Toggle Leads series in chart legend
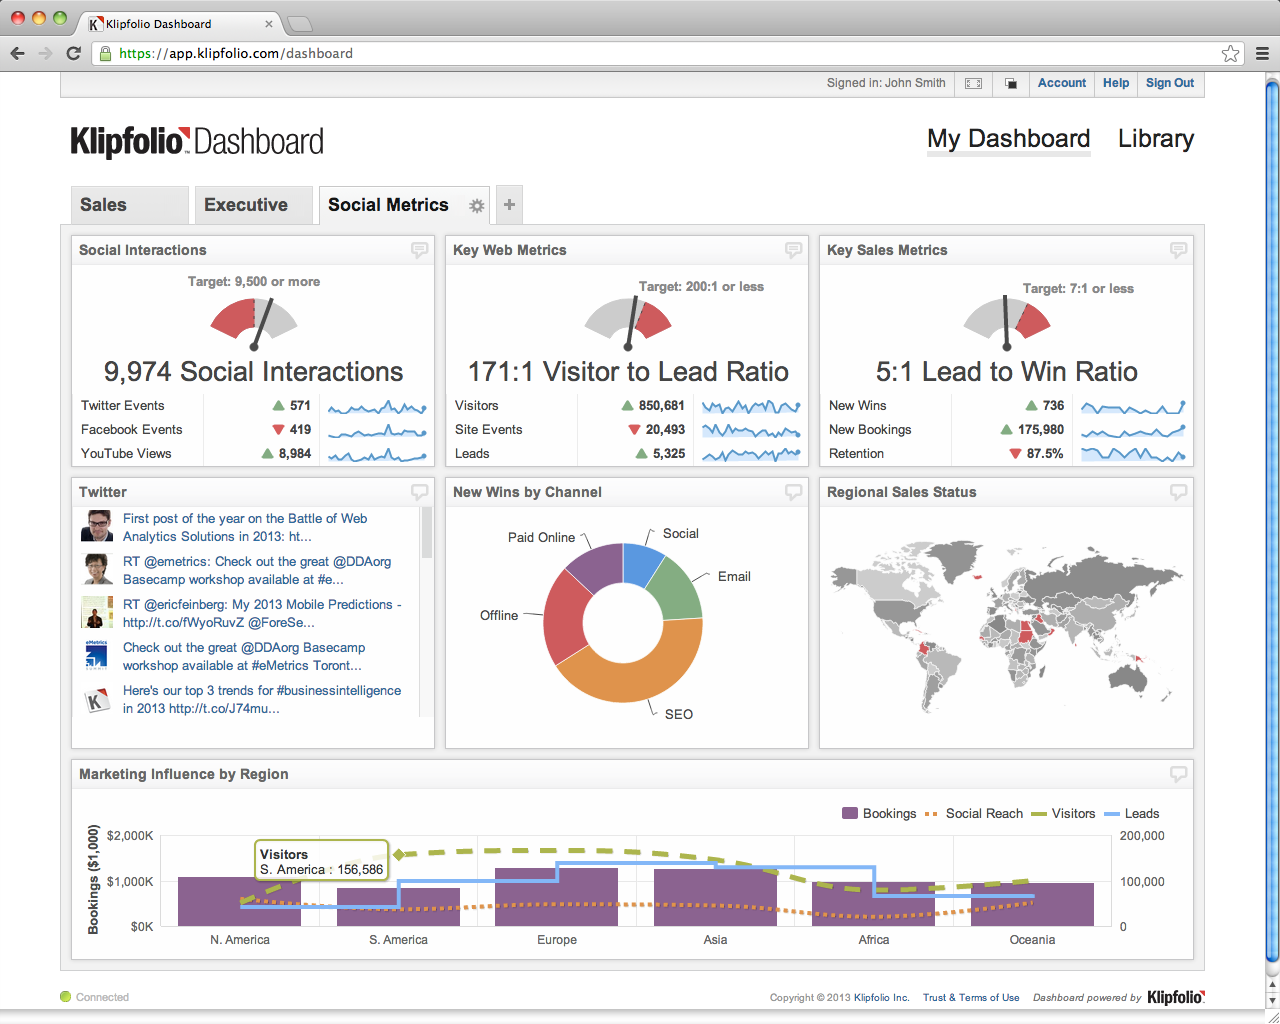 [x=1131, y=813]
